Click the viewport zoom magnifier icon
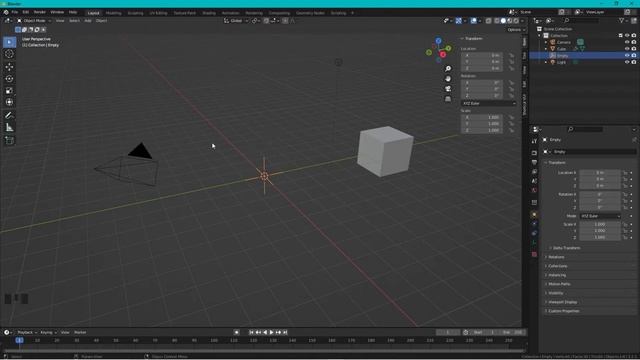This screenshot has height=360, width=640. pos(448,69)
